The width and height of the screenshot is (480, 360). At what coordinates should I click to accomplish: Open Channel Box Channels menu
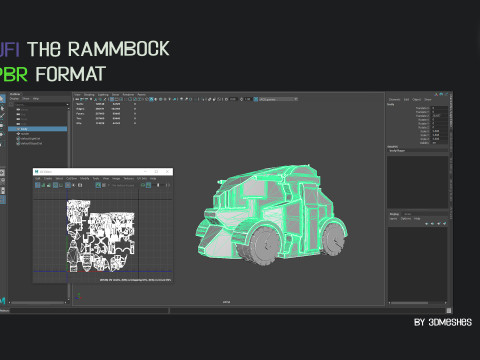[x=394, y=100]
